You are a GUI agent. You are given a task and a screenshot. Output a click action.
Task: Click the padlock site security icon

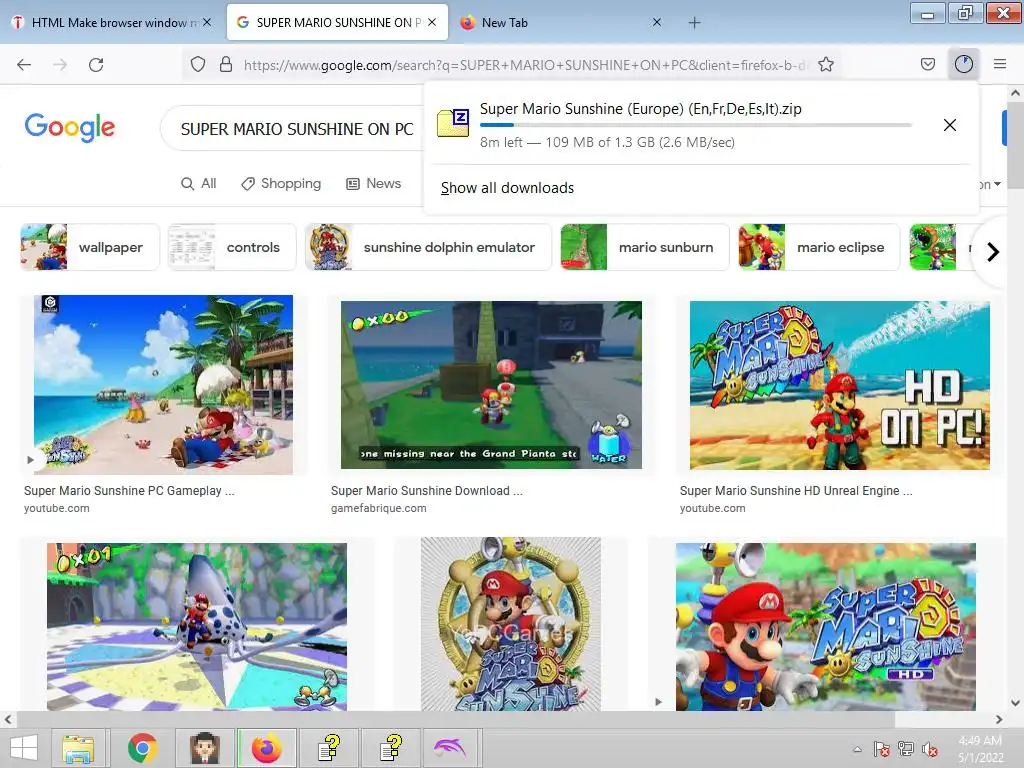tap(226, 64)
